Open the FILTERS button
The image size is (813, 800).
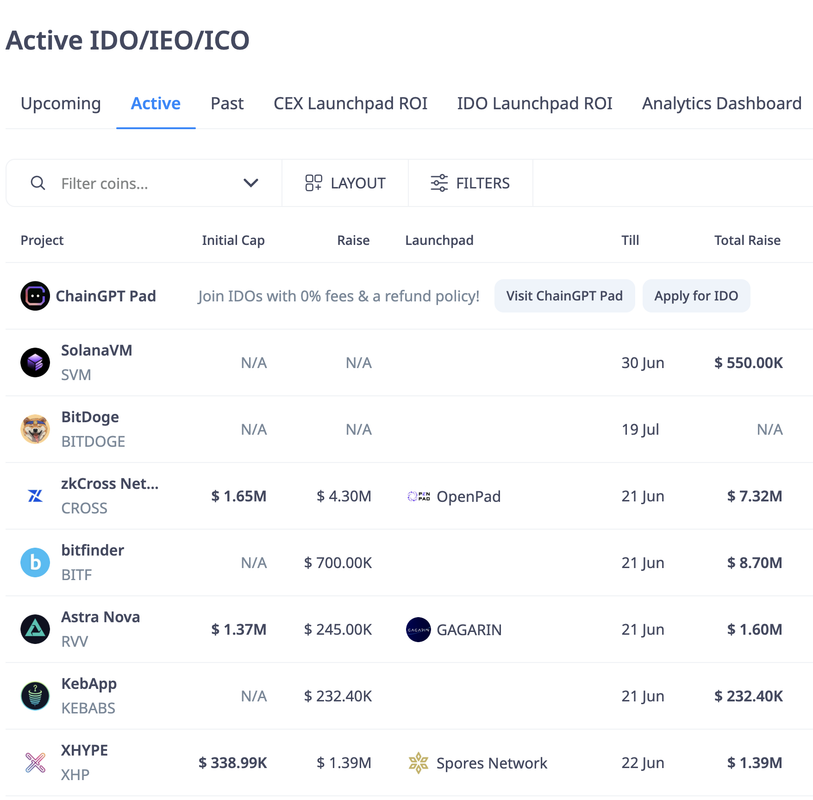[470, 183]
